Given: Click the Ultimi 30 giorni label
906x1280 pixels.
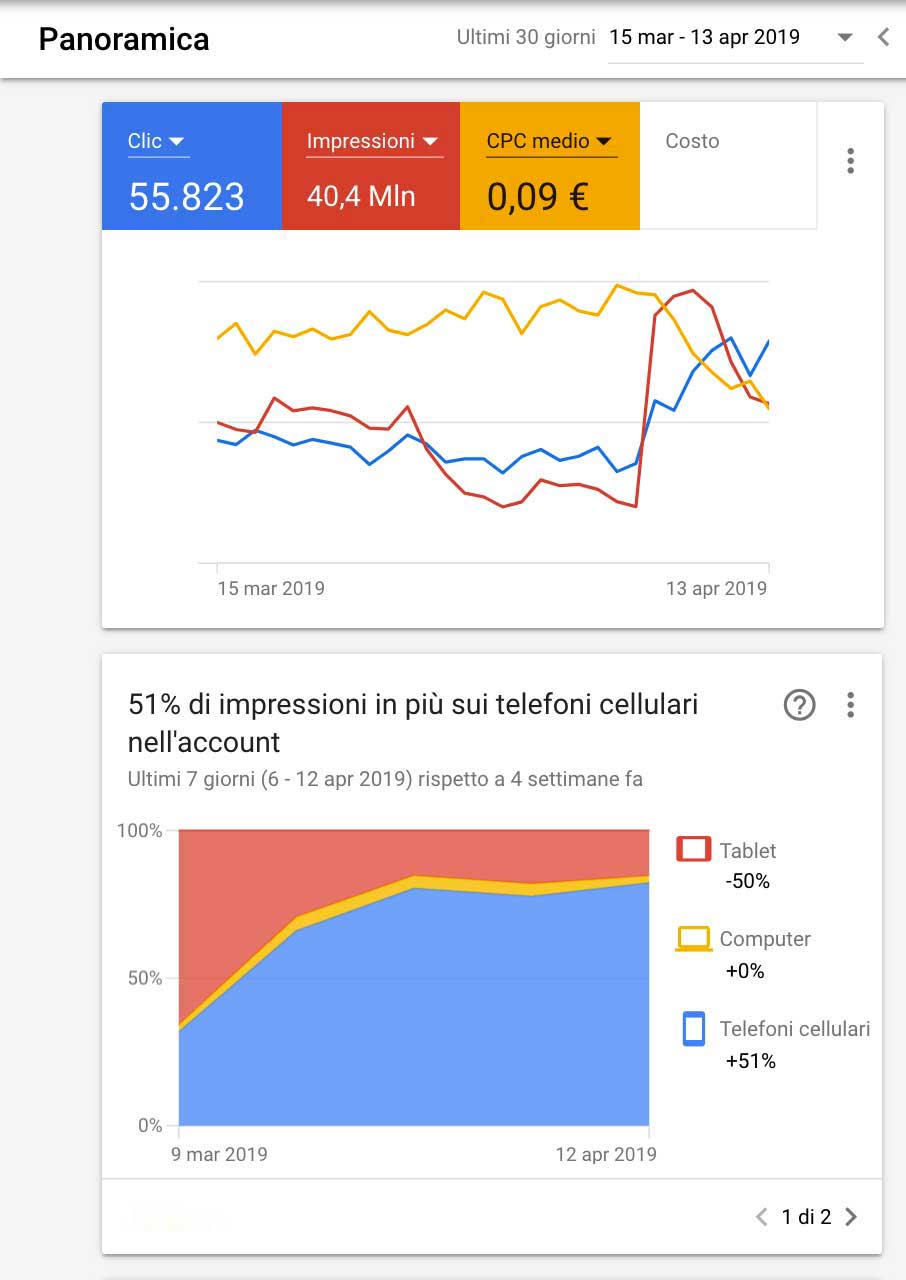Looking at the screenshot, I should [x=526, y=38].
